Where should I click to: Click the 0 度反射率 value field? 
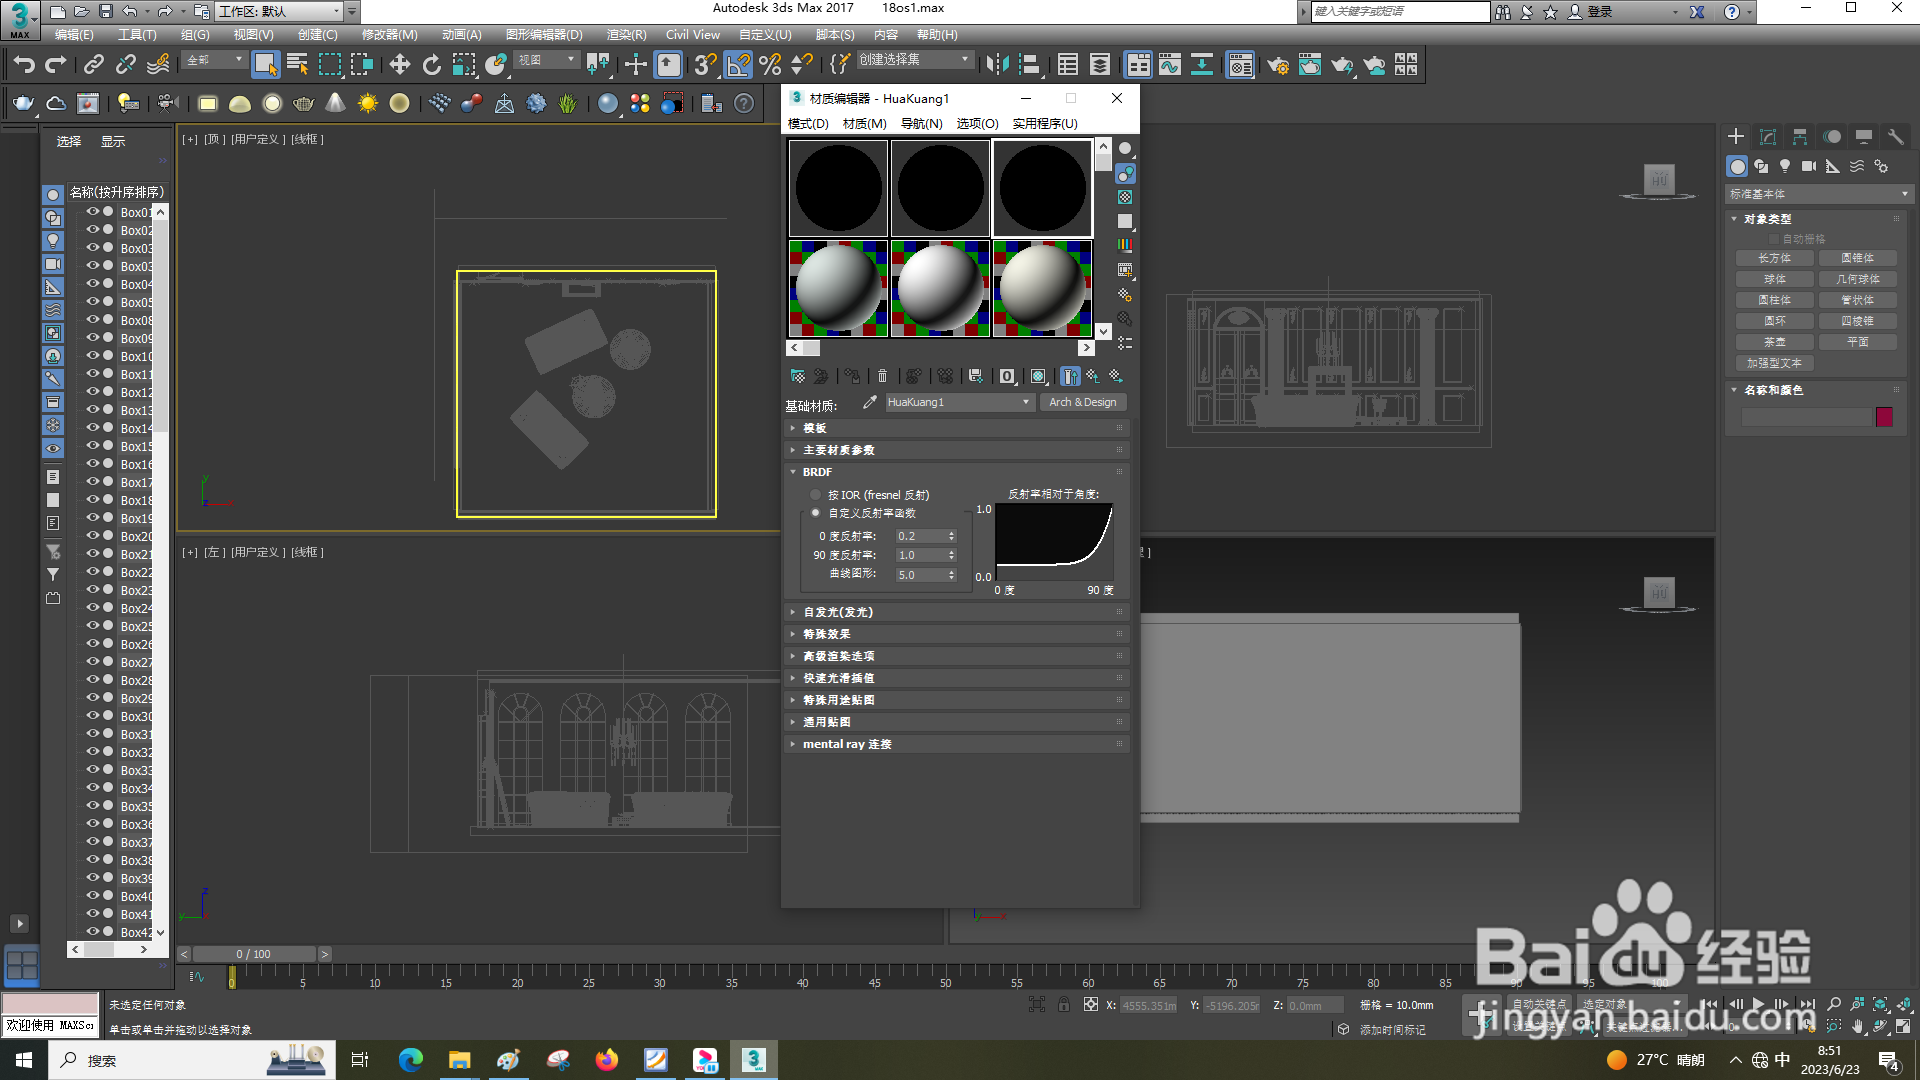920,536
